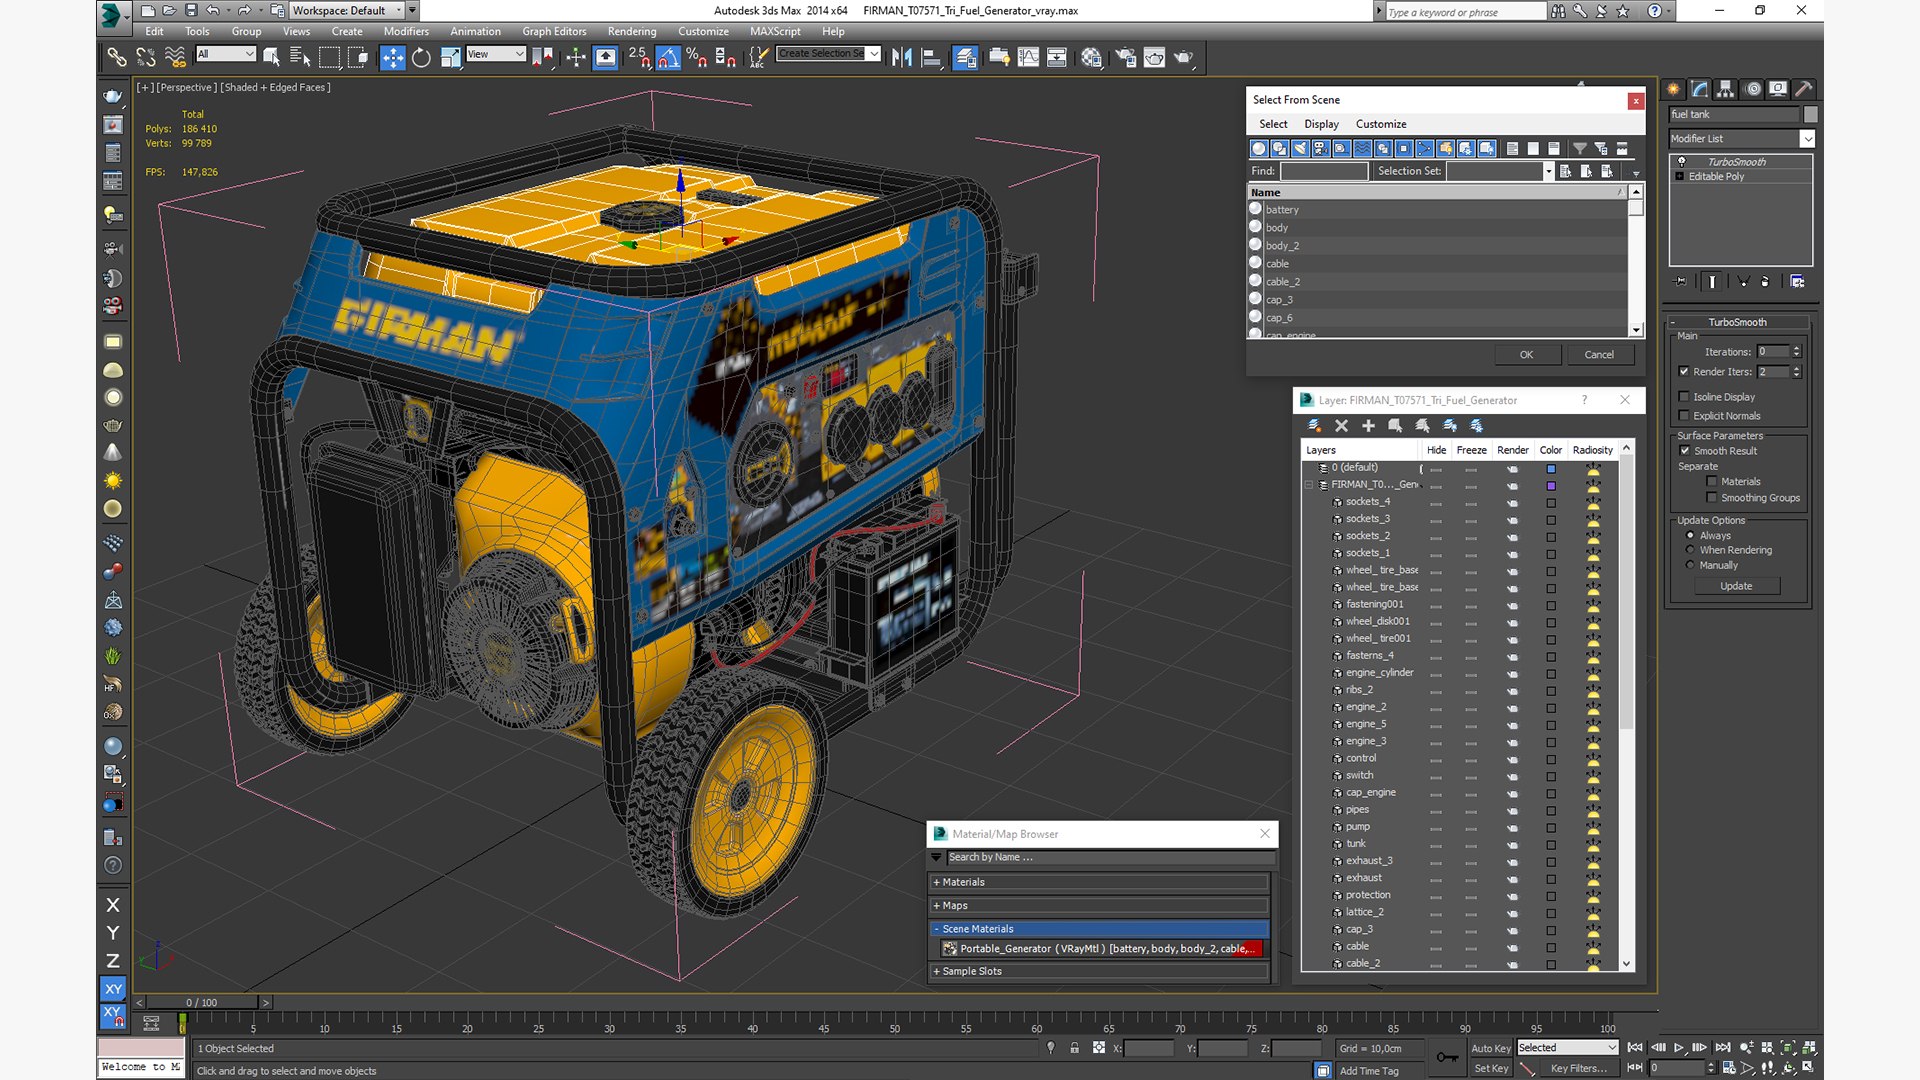Toggle Render Iters checkbox

pyautogui.click(x=1684, y=372)
